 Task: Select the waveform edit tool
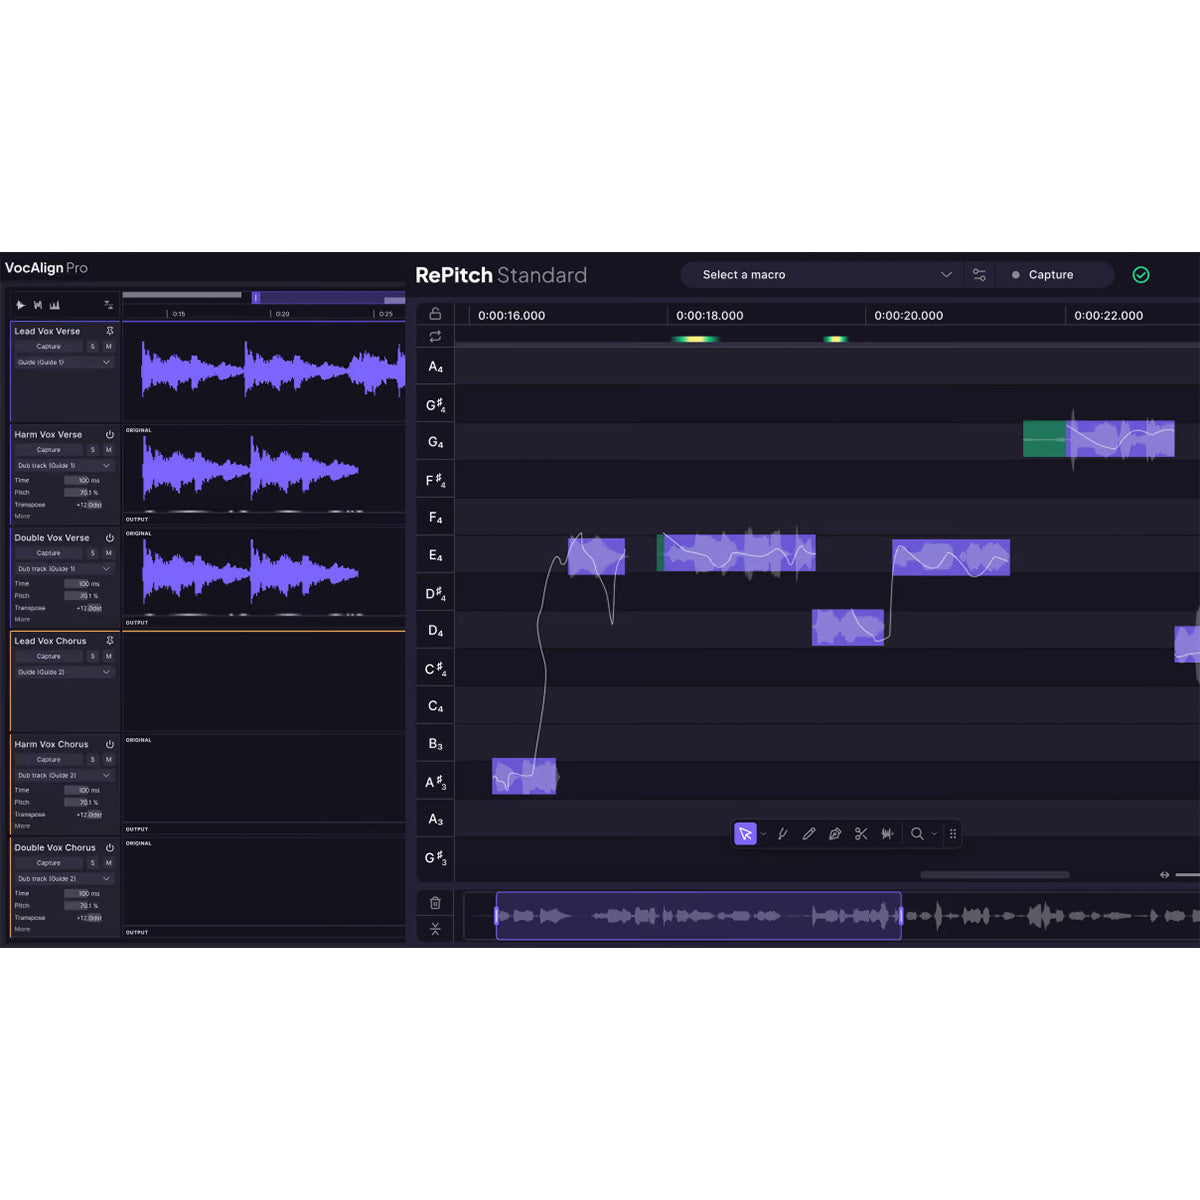click(887, 834)
